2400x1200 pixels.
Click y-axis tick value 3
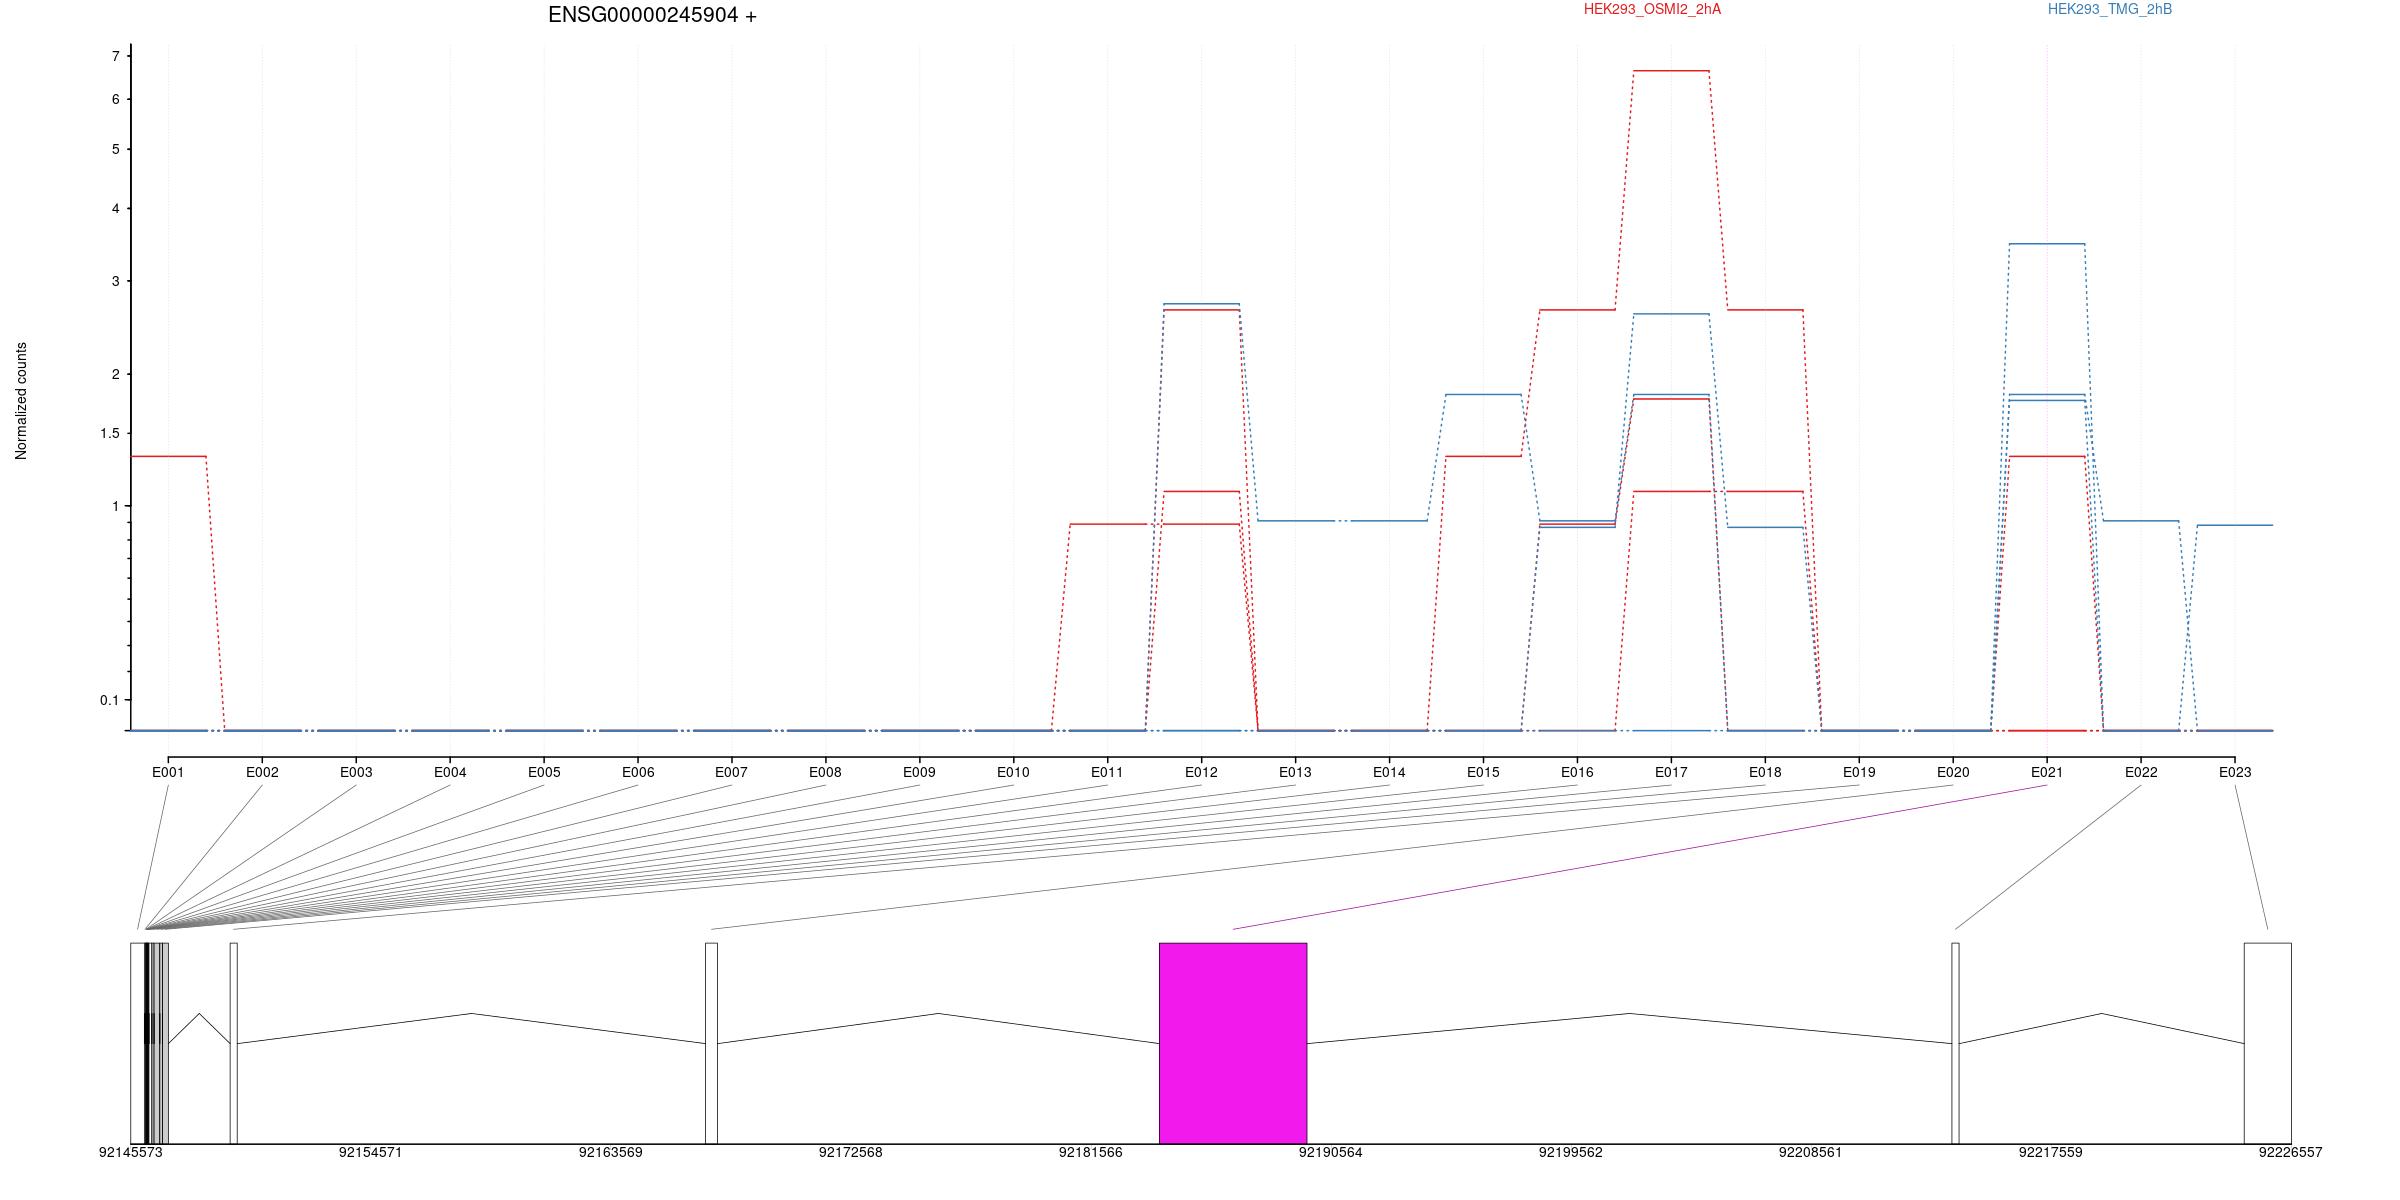[116, 281]
